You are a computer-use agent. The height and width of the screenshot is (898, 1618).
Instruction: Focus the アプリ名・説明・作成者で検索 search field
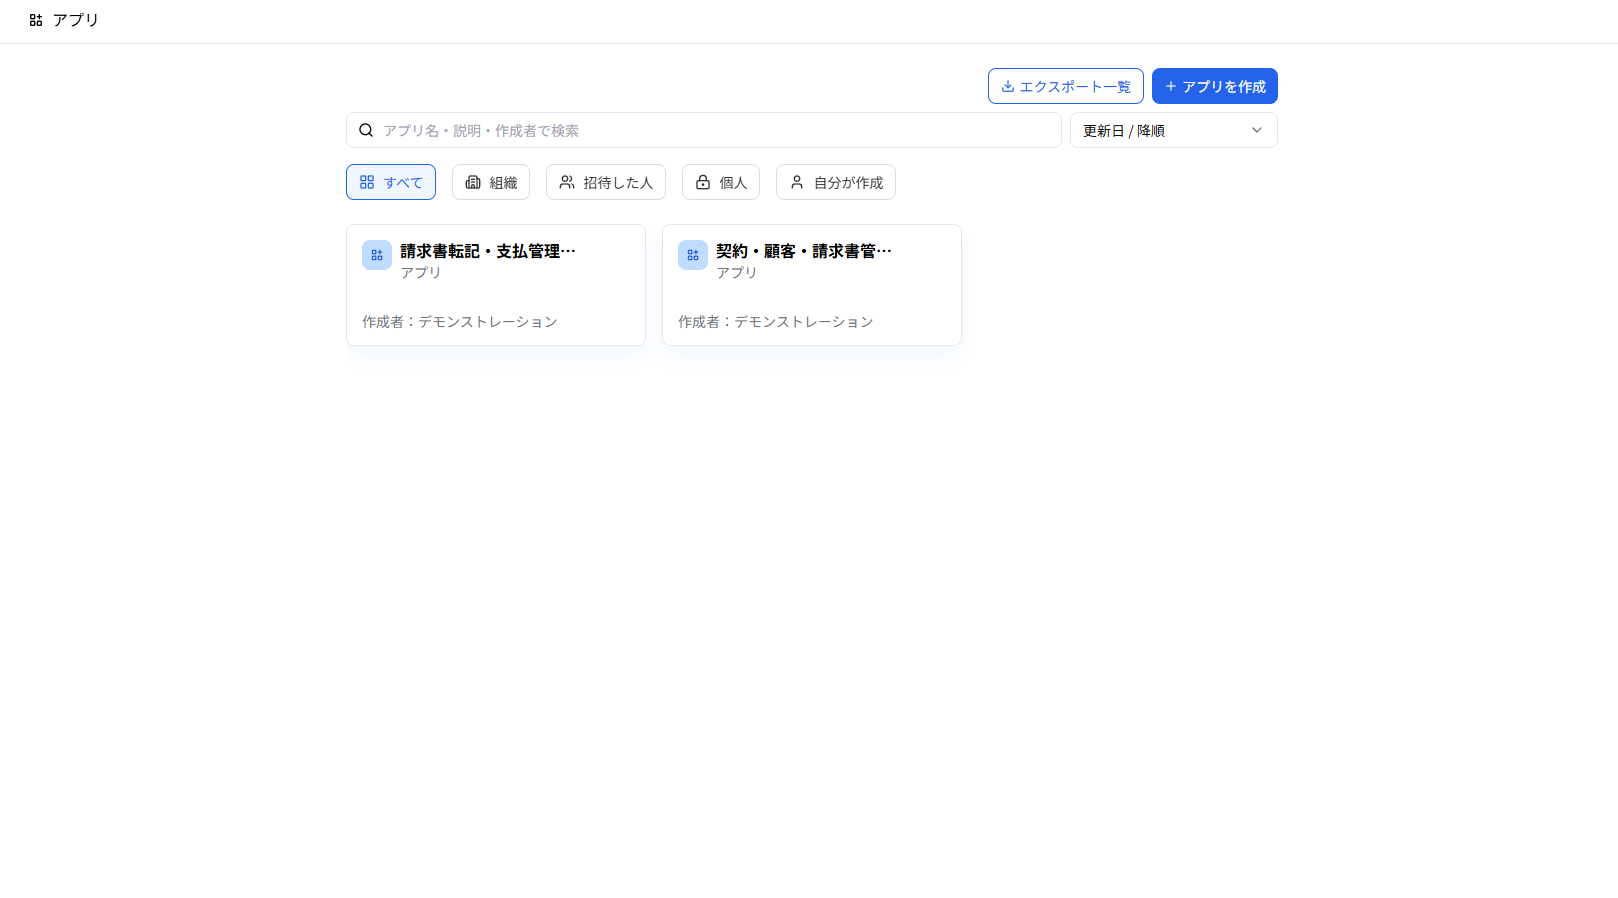(704, 130)
